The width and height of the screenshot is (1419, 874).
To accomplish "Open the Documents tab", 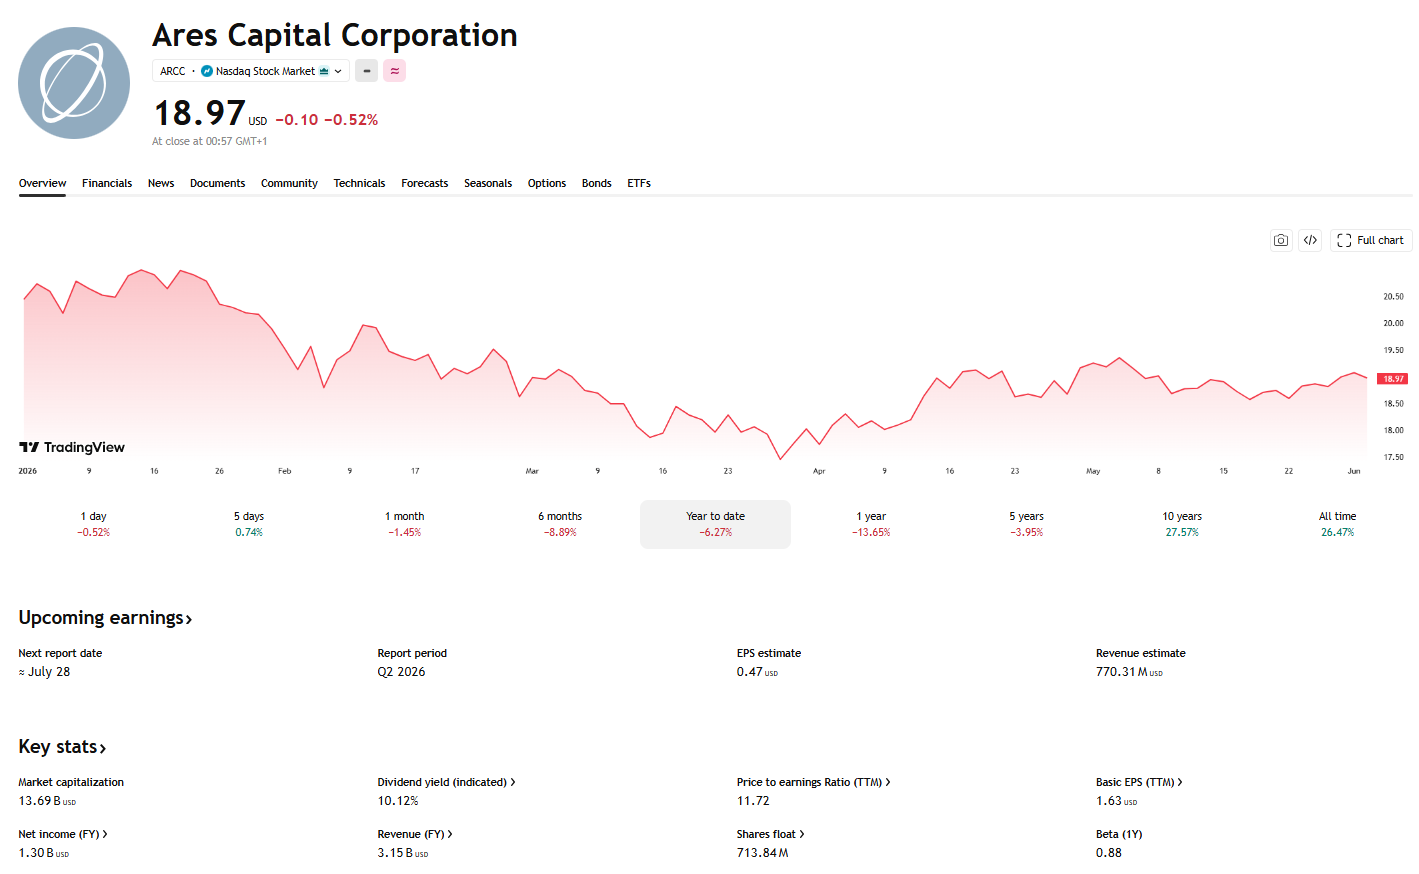I will [x=217, y=183].
